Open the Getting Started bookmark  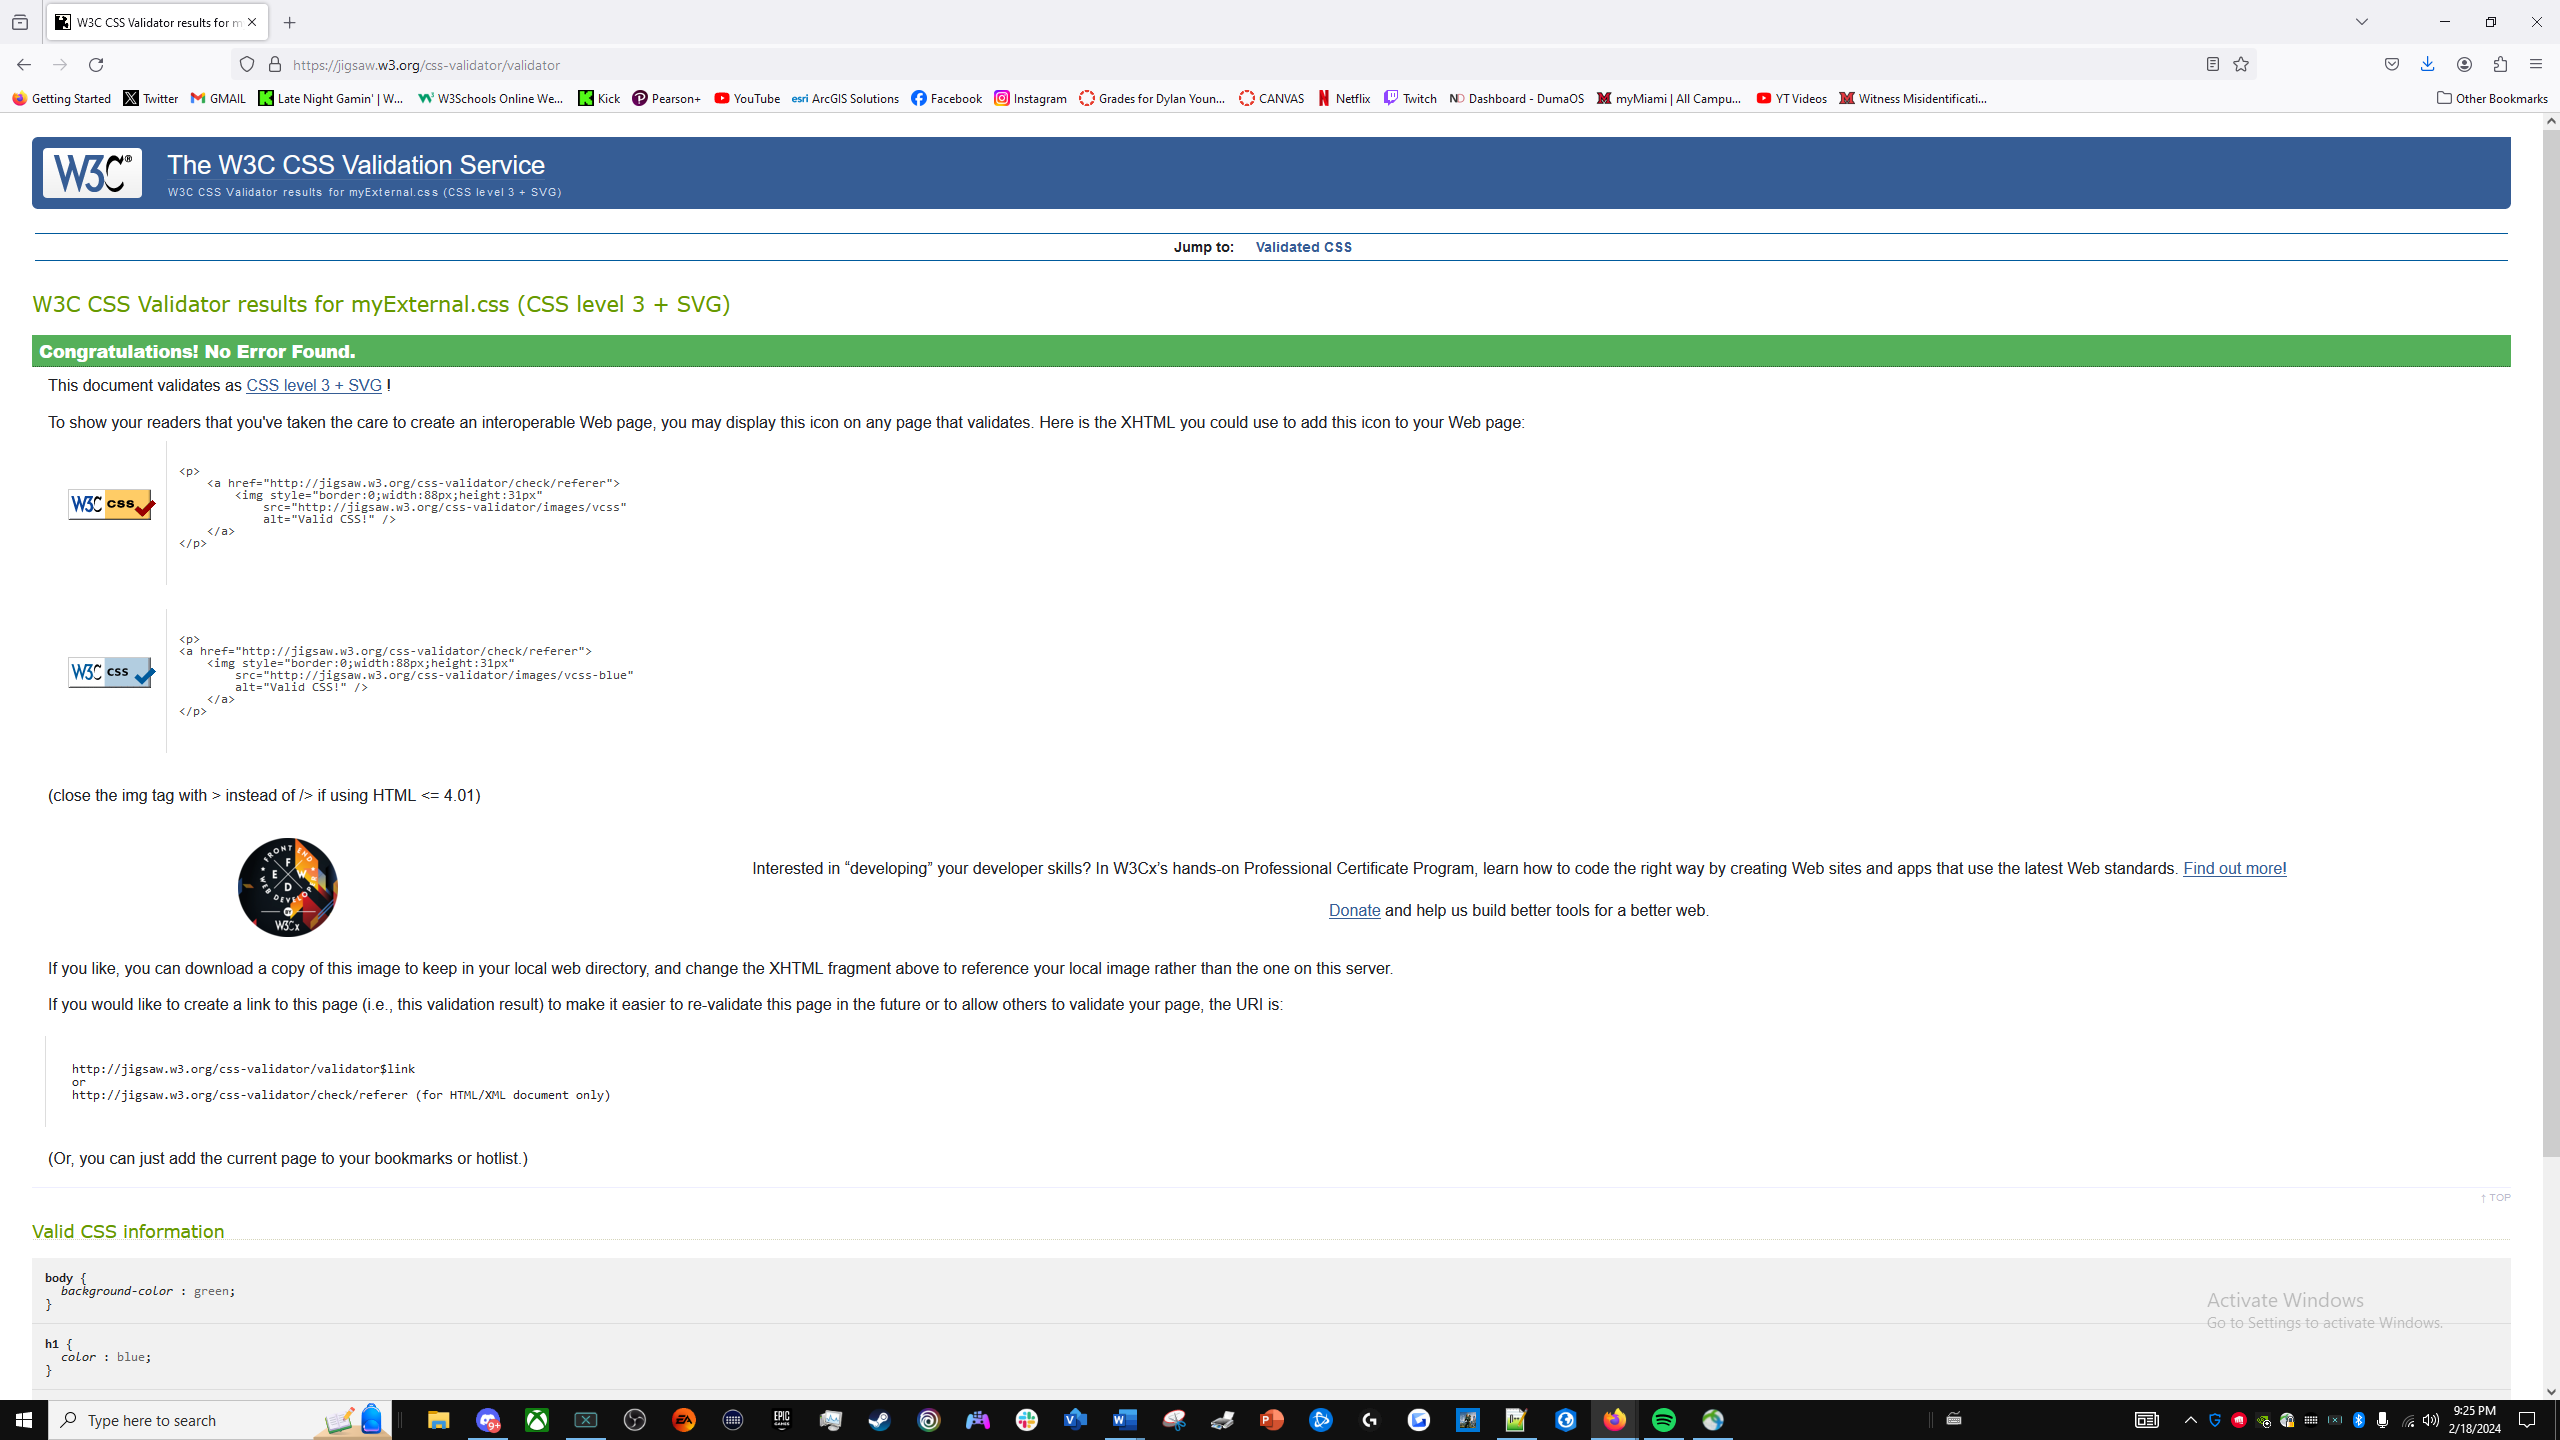pyautogui.click(x=62, y=98)
